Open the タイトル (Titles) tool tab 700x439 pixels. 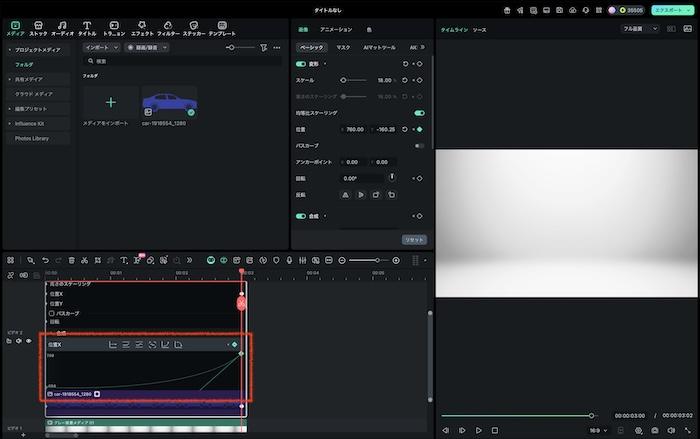pyautogui.click(x=87, y=26)
